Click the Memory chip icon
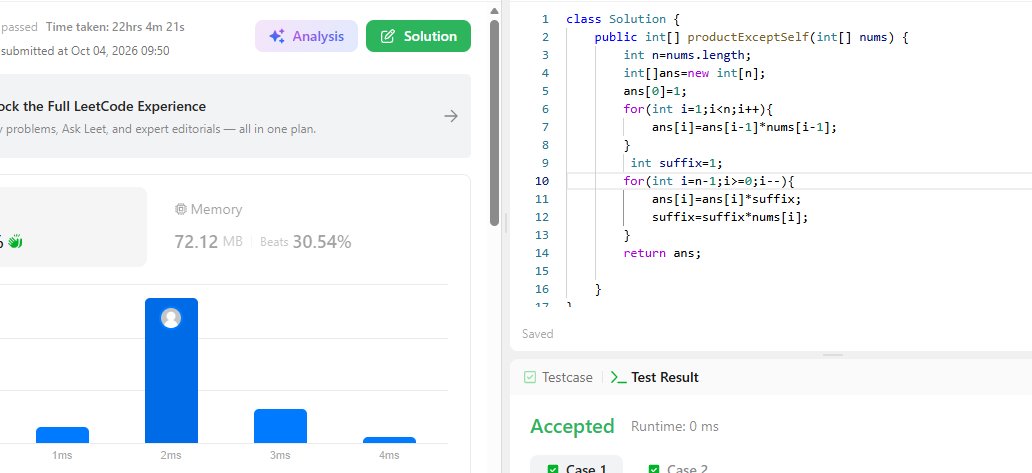Screen dimensions: 1032x473 point(180,209)
